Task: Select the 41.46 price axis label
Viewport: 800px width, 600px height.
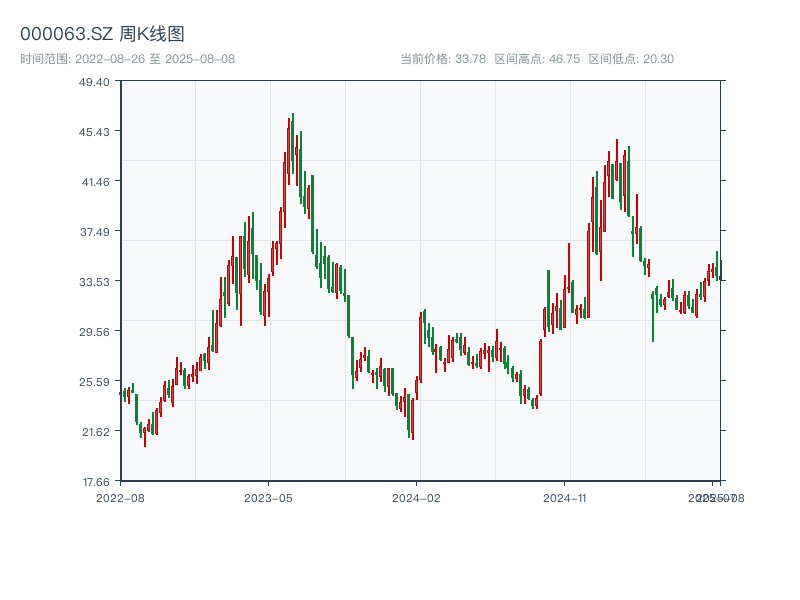Action: tap(94, 181)
